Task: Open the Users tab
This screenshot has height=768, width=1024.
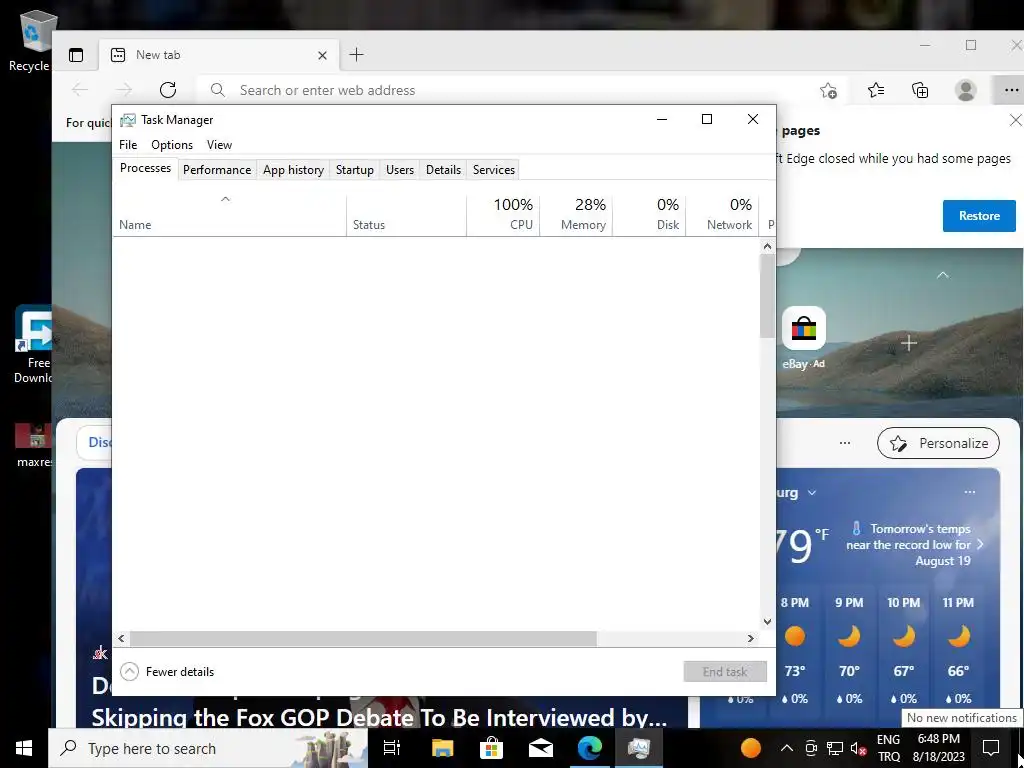Action: 400,170
